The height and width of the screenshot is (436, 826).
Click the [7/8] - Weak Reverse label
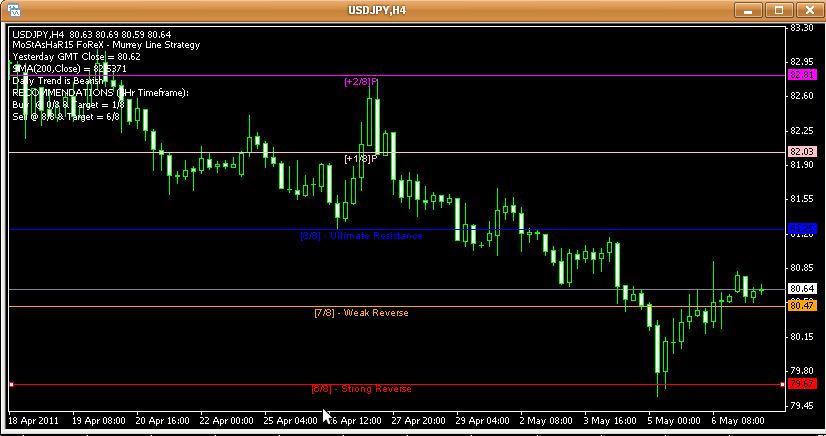[x=361, y=313]
